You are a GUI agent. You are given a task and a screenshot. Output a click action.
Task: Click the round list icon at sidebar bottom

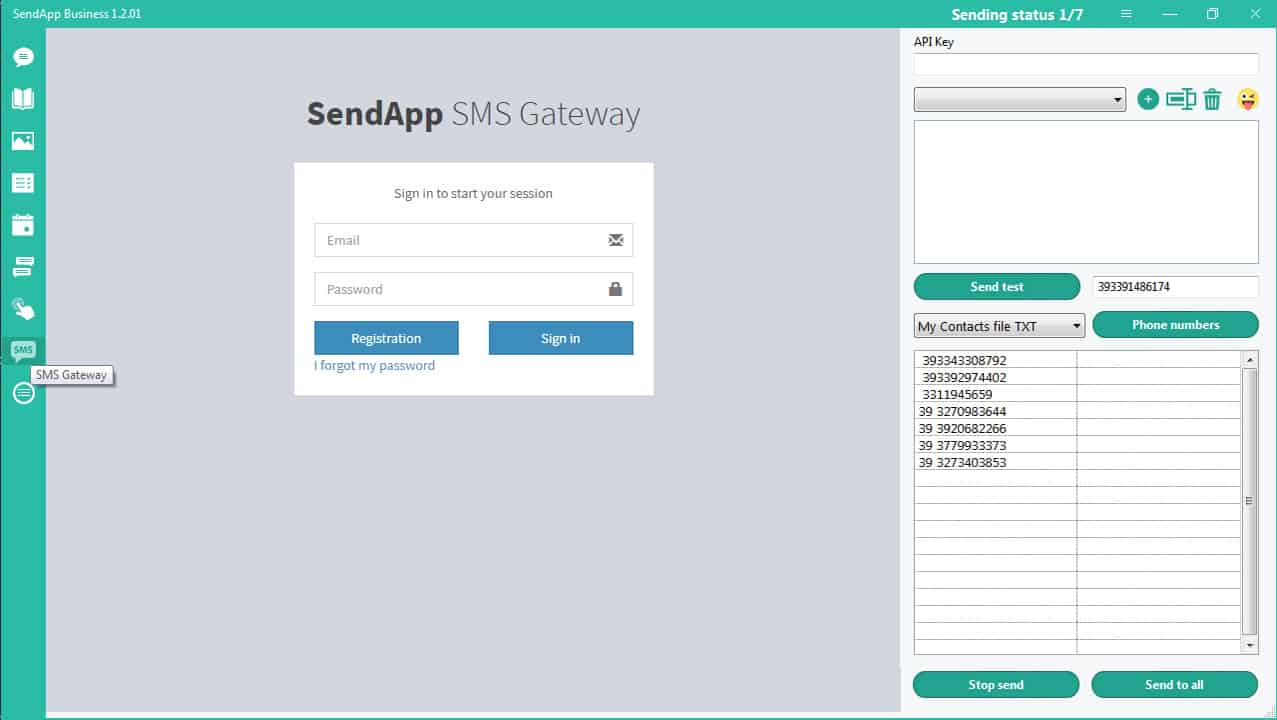point(23,393)
